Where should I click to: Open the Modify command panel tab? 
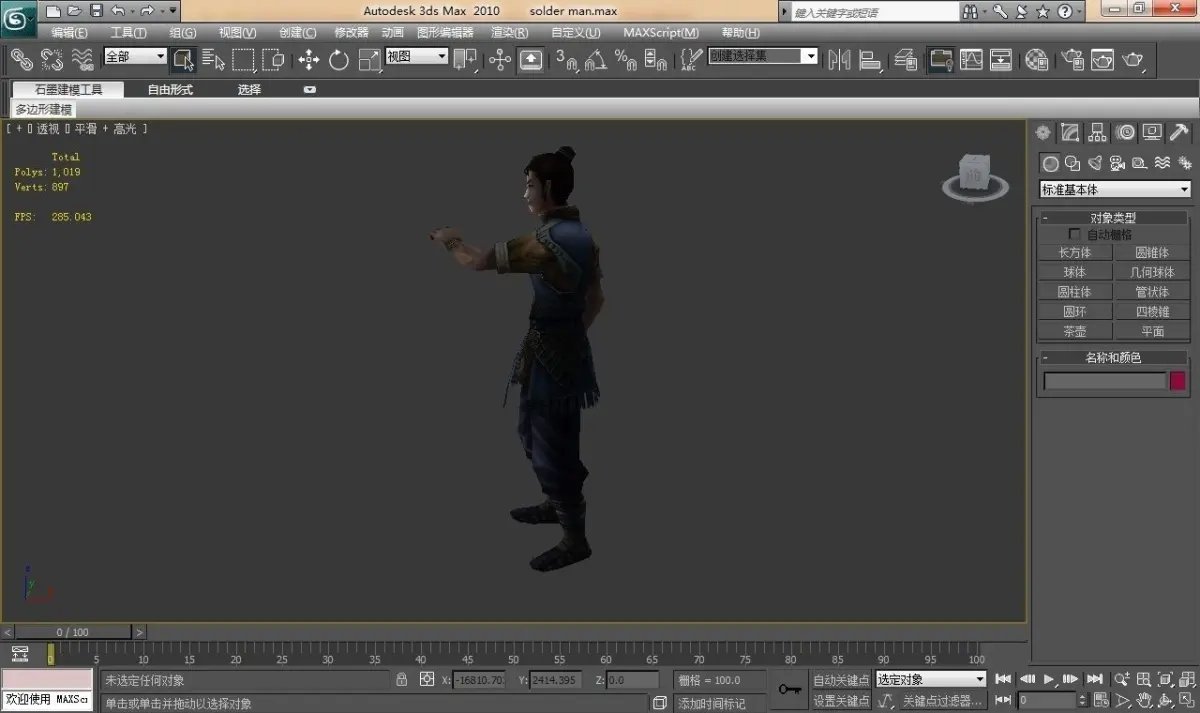(1071, 132)
